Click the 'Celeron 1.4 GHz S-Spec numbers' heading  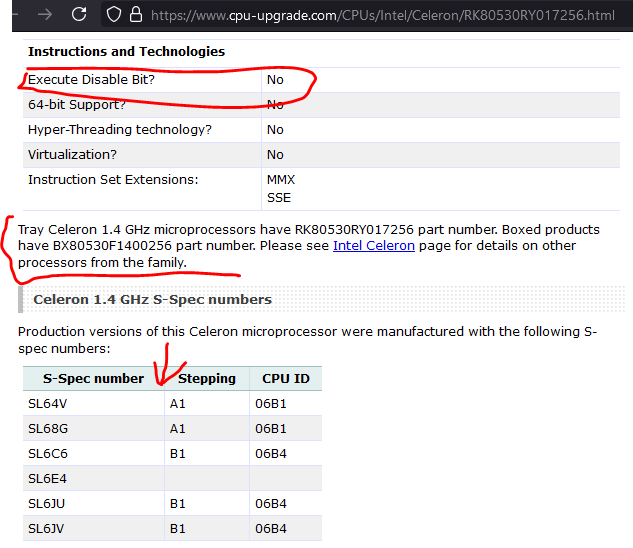click(153, 300)
